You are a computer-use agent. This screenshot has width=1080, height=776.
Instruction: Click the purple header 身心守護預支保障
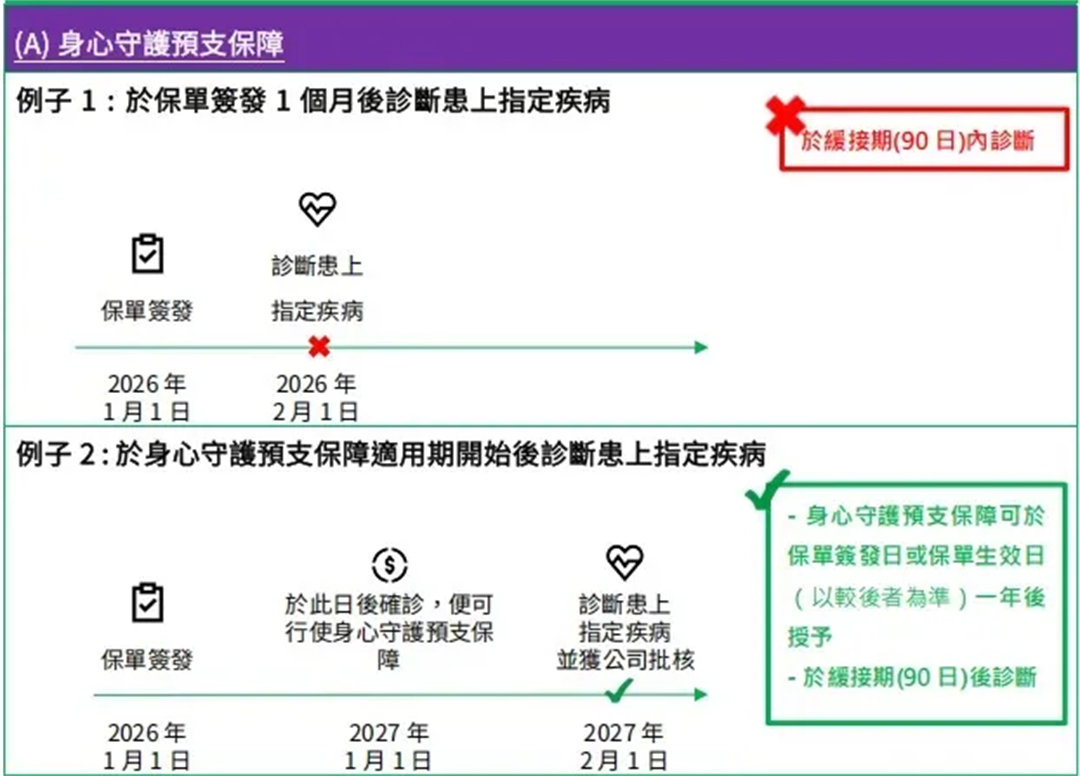pyautogui.click(x=150, y=45)
